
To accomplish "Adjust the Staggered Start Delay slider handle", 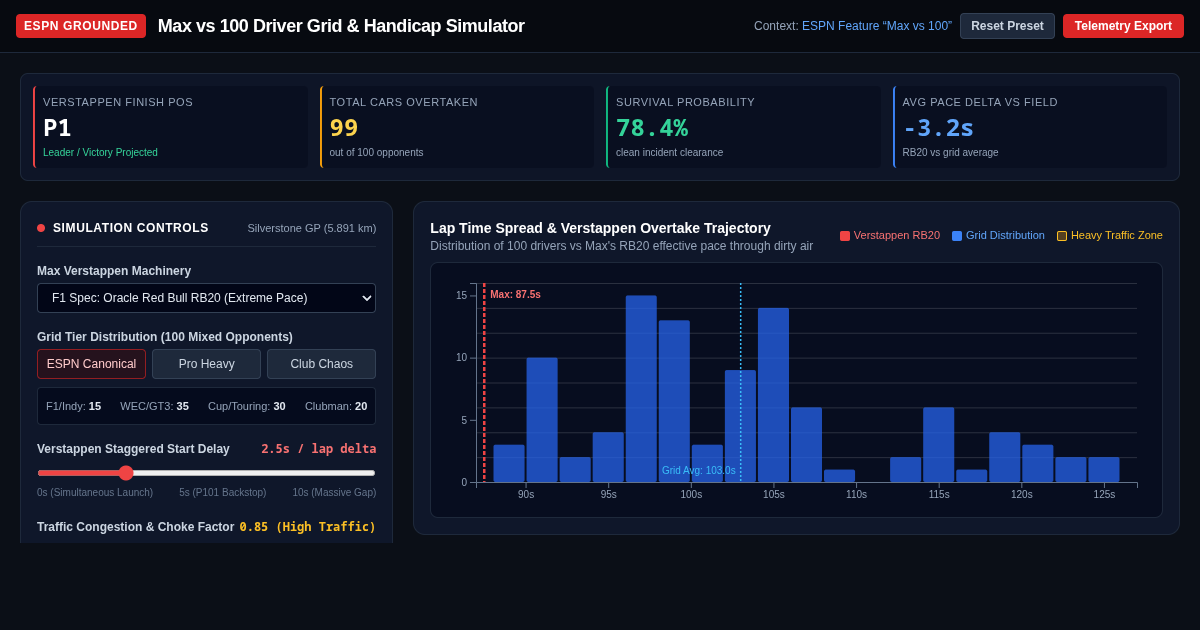I will tap(126, 473).
